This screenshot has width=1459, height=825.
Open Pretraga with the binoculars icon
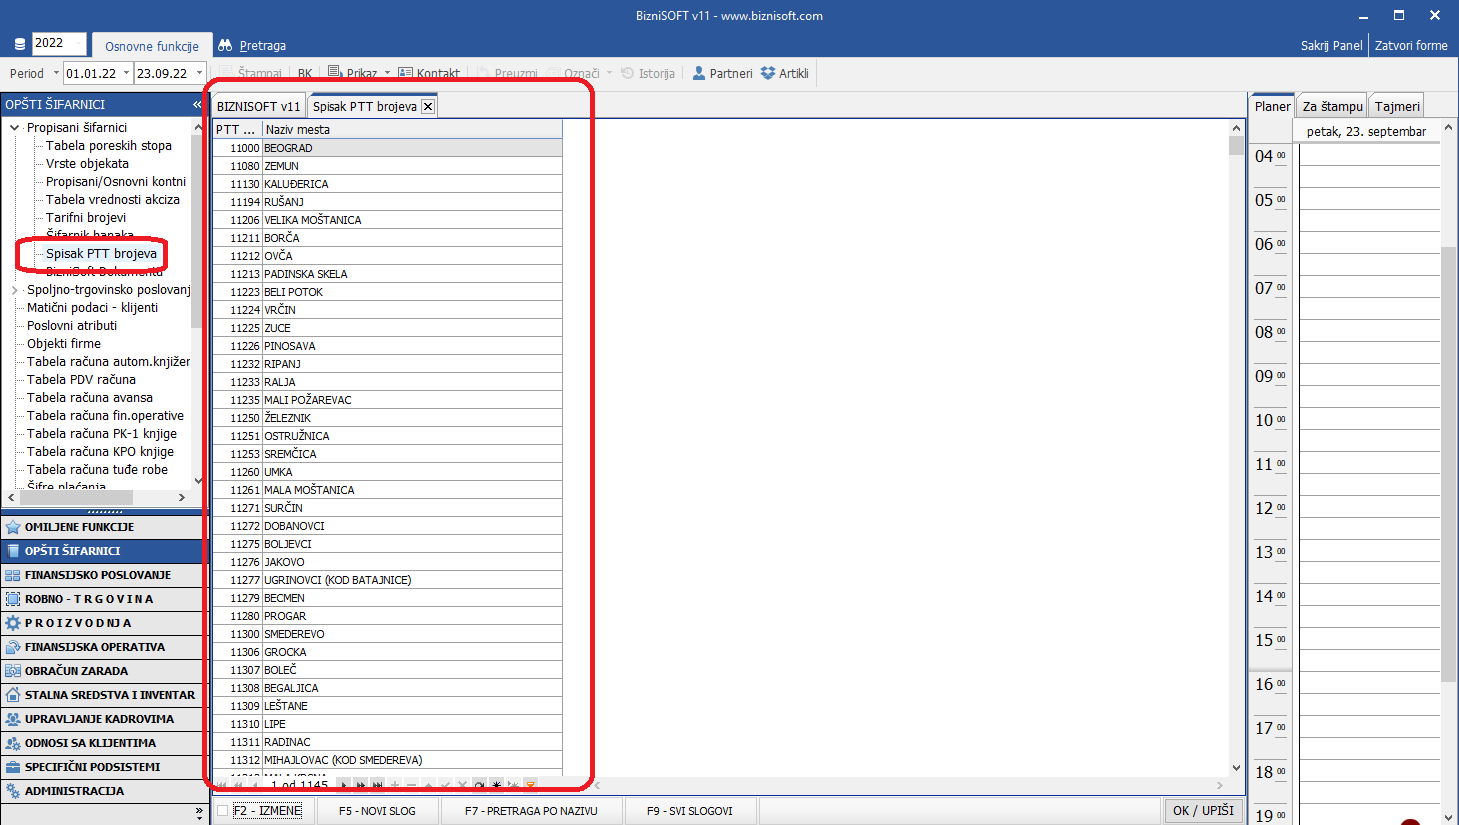point(225,45)
